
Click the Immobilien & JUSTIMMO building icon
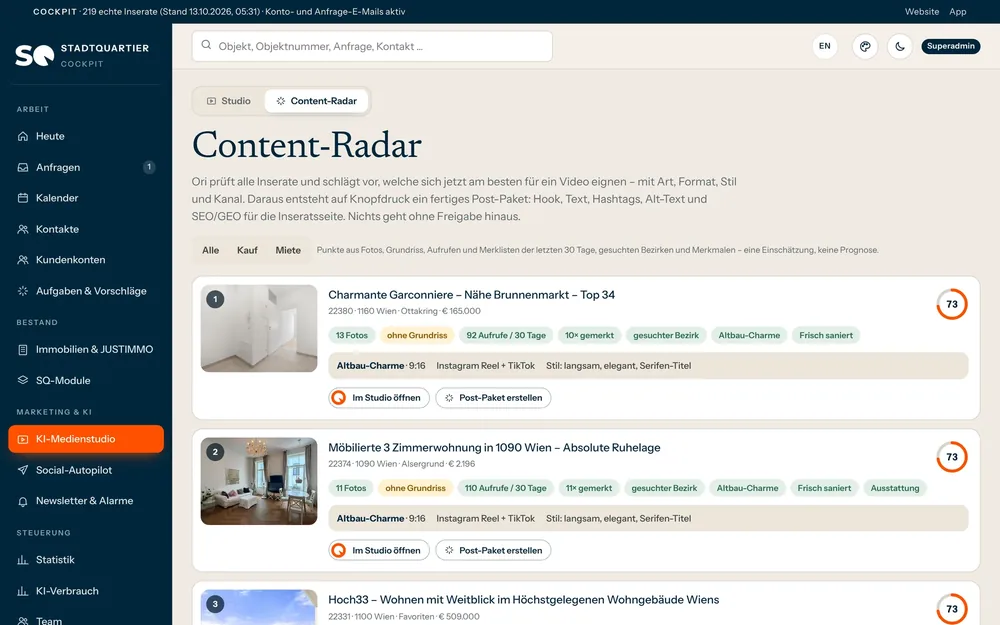pyautogui.click(x=23, y=349)
